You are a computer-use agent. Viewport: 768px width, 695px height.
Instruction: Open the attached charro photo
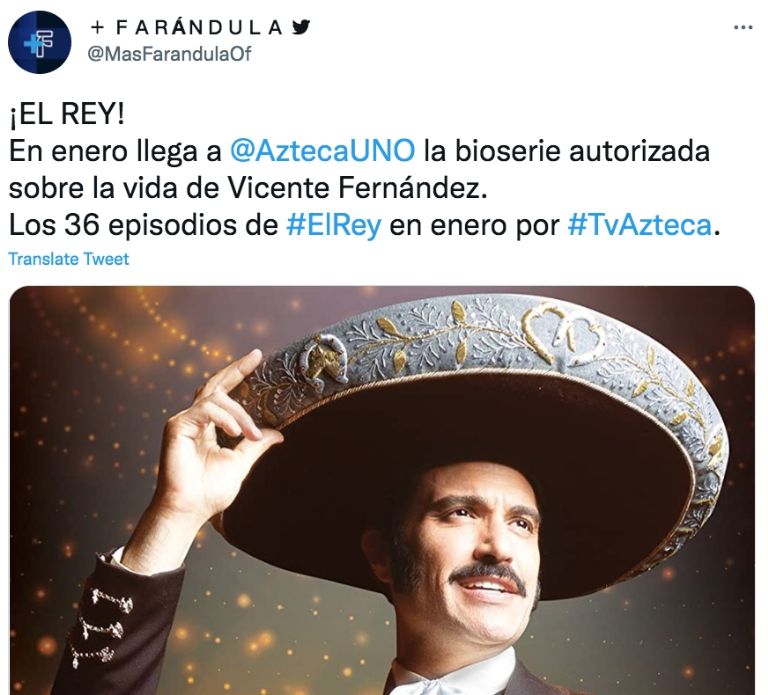(x=382, y=490)
